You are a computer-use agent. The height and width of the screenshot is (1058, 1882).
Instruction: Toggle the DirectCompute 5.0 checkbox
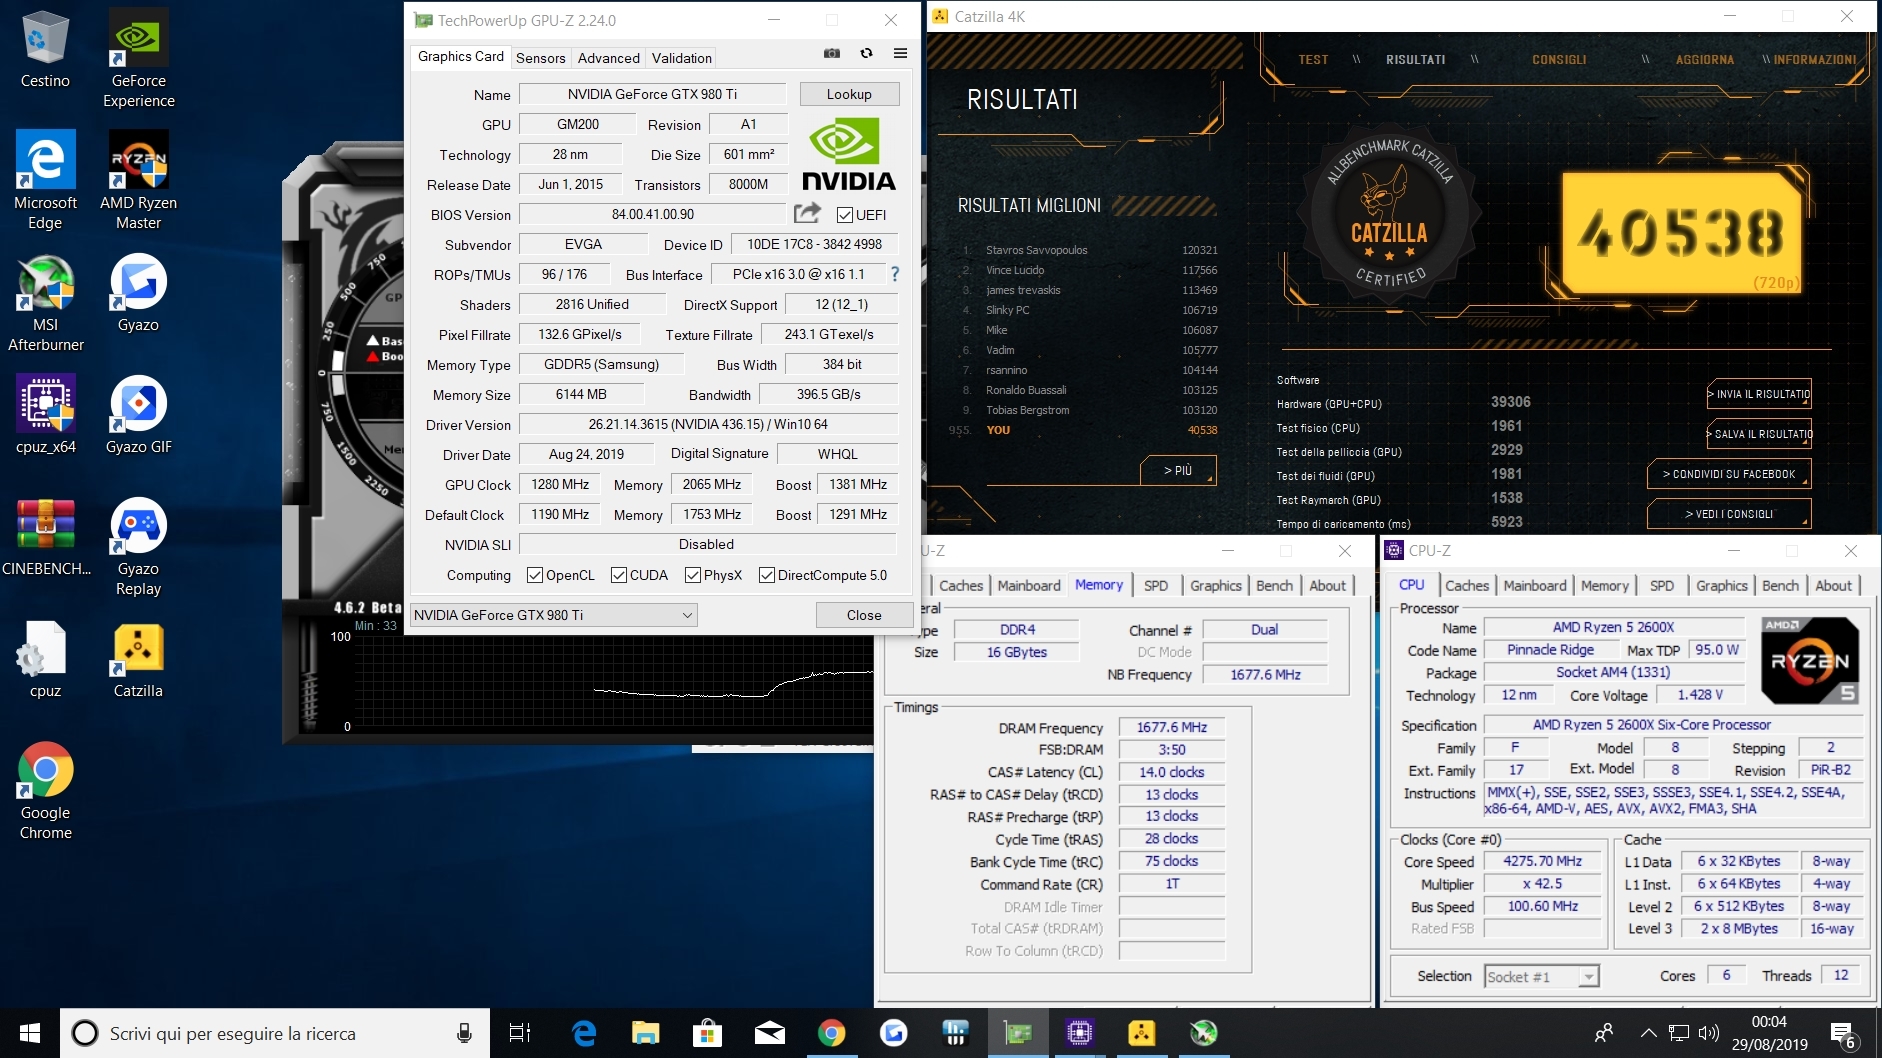[767, 575]
